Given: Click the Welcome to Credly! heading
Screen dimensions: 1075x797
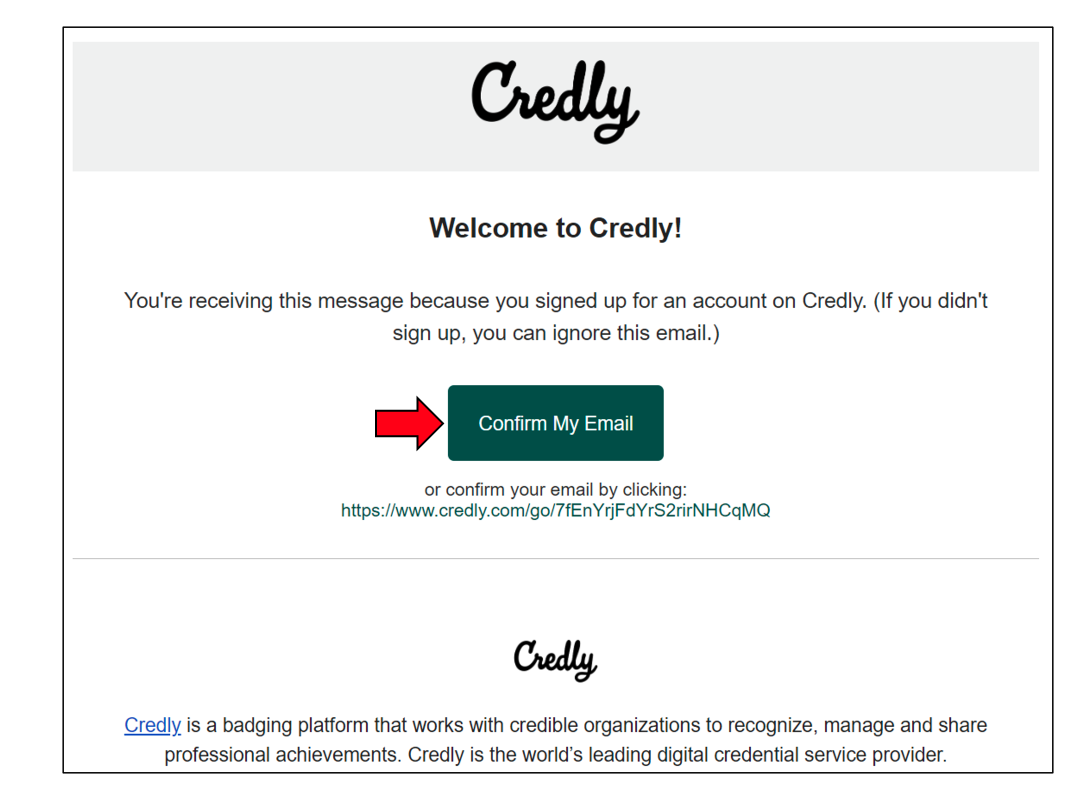Looking at the screenshot, I should click(x=555, y=228).
